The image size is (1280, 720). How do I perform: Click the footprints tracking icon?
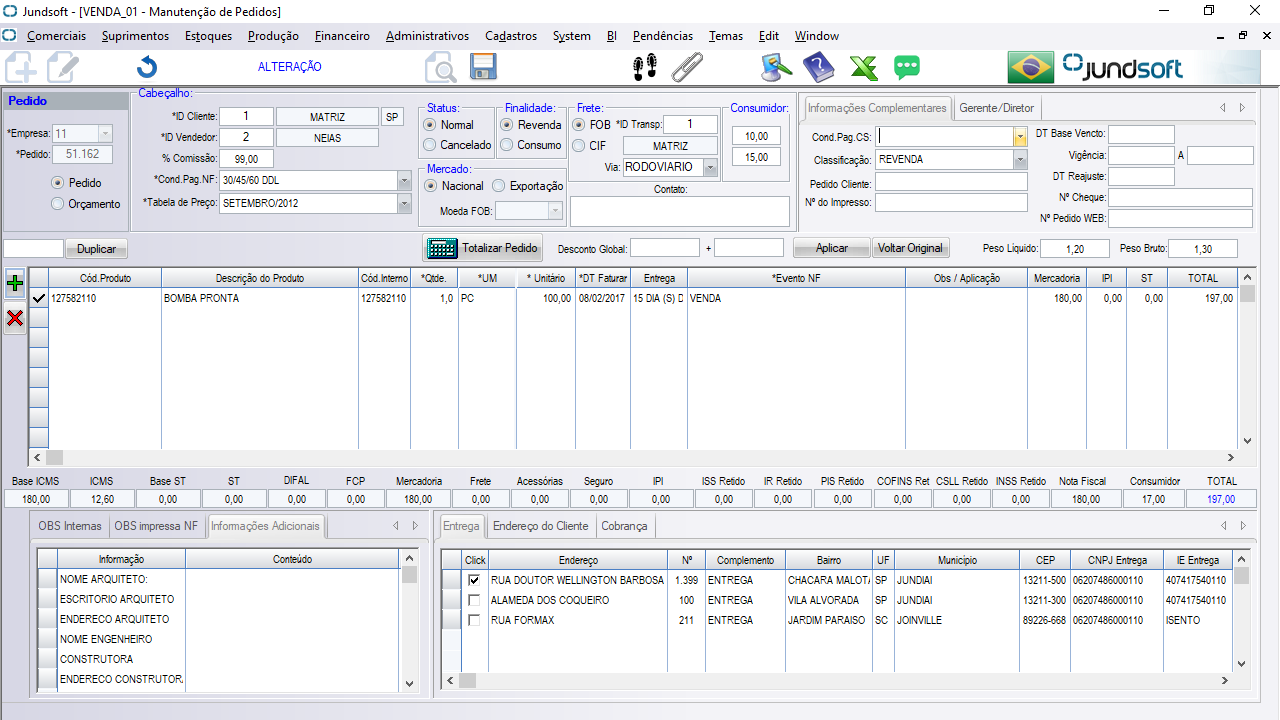pos(645,67)
